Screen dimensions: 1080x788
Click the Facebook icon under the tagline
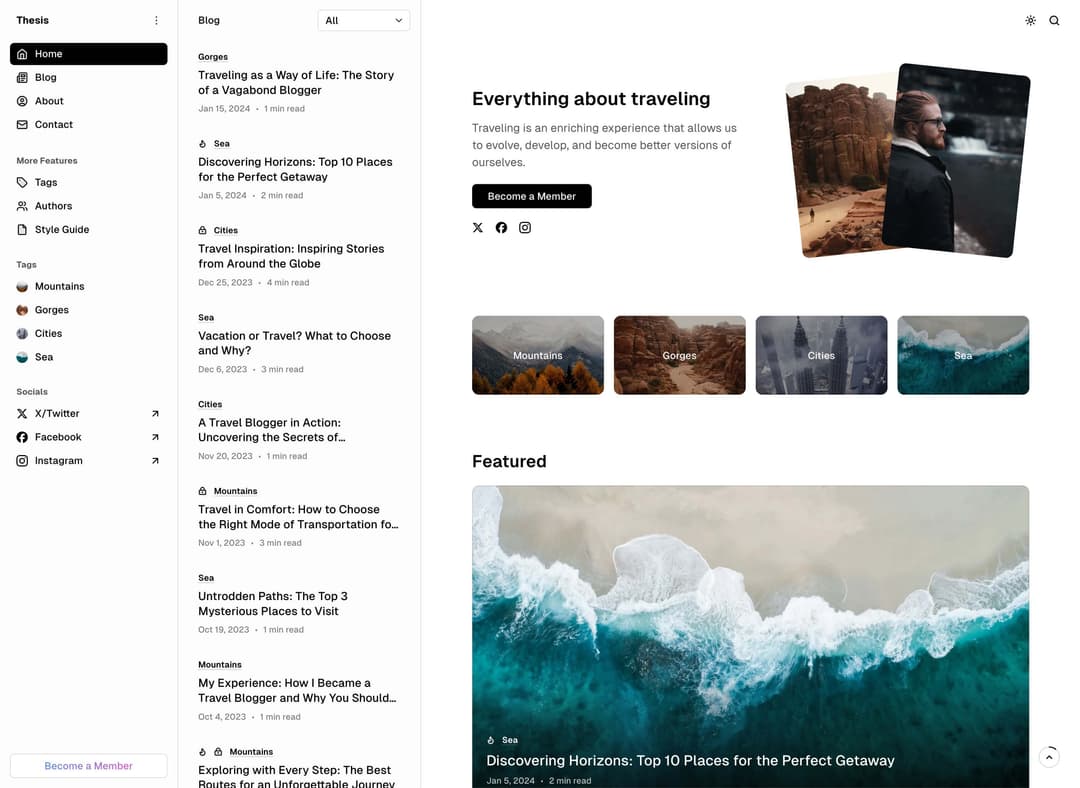(501, 227)
